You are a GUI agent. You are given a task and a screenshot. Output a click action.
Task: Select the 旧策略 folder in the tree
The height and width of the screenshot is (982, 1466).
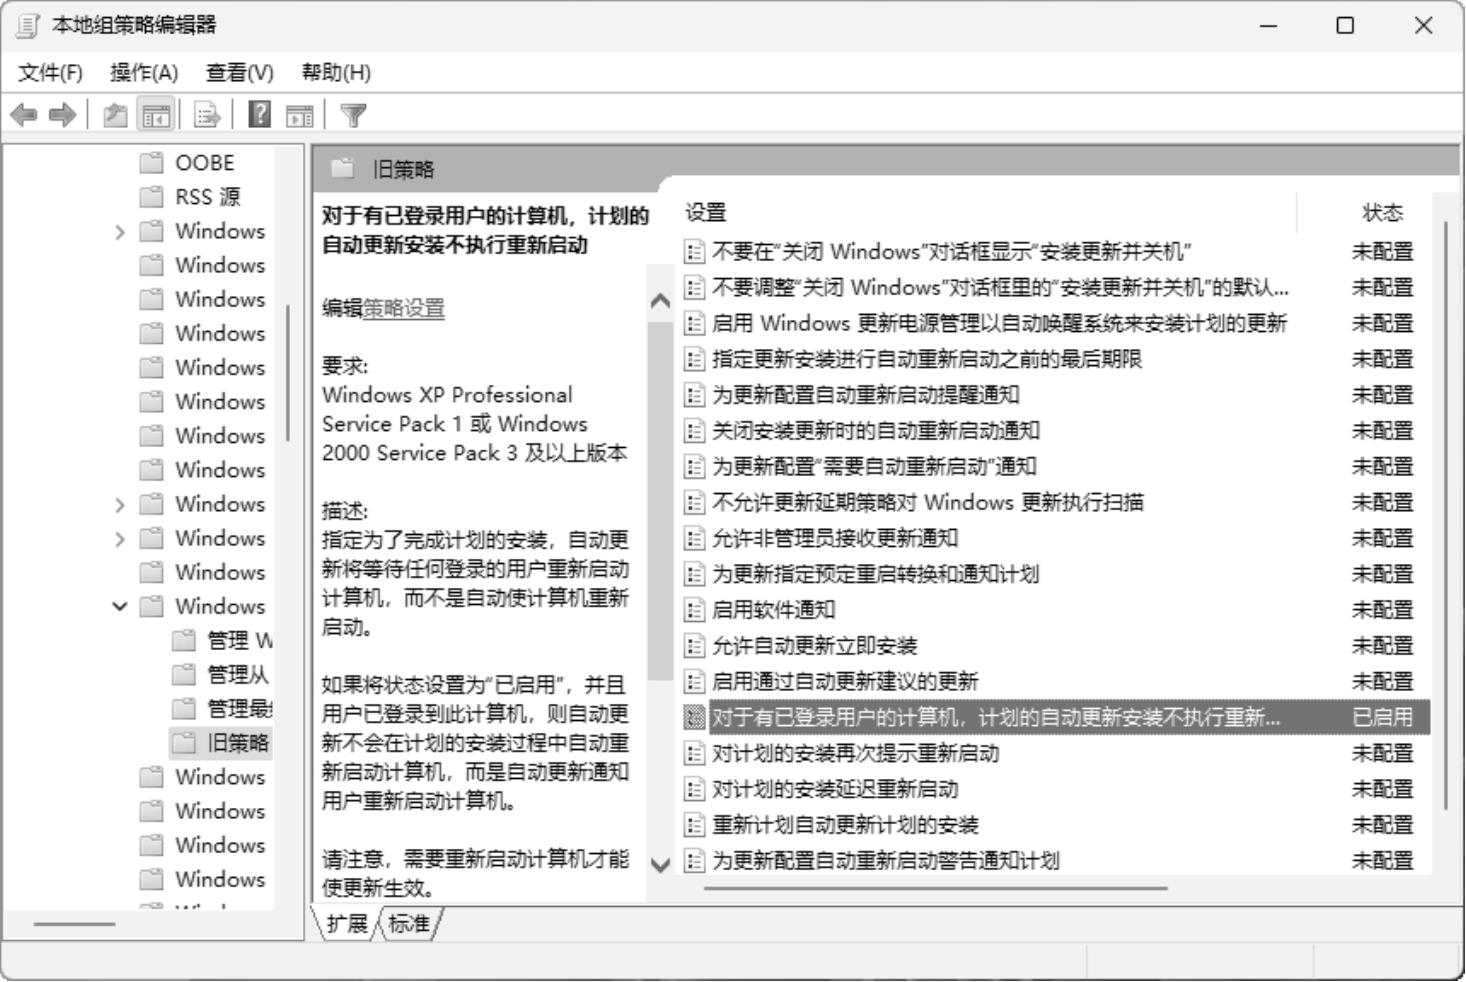(238, 742)
